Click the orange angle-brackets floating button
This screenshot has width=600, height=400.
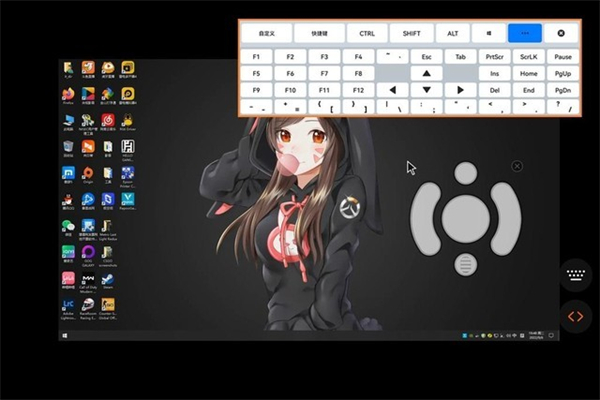coord(577,316)
